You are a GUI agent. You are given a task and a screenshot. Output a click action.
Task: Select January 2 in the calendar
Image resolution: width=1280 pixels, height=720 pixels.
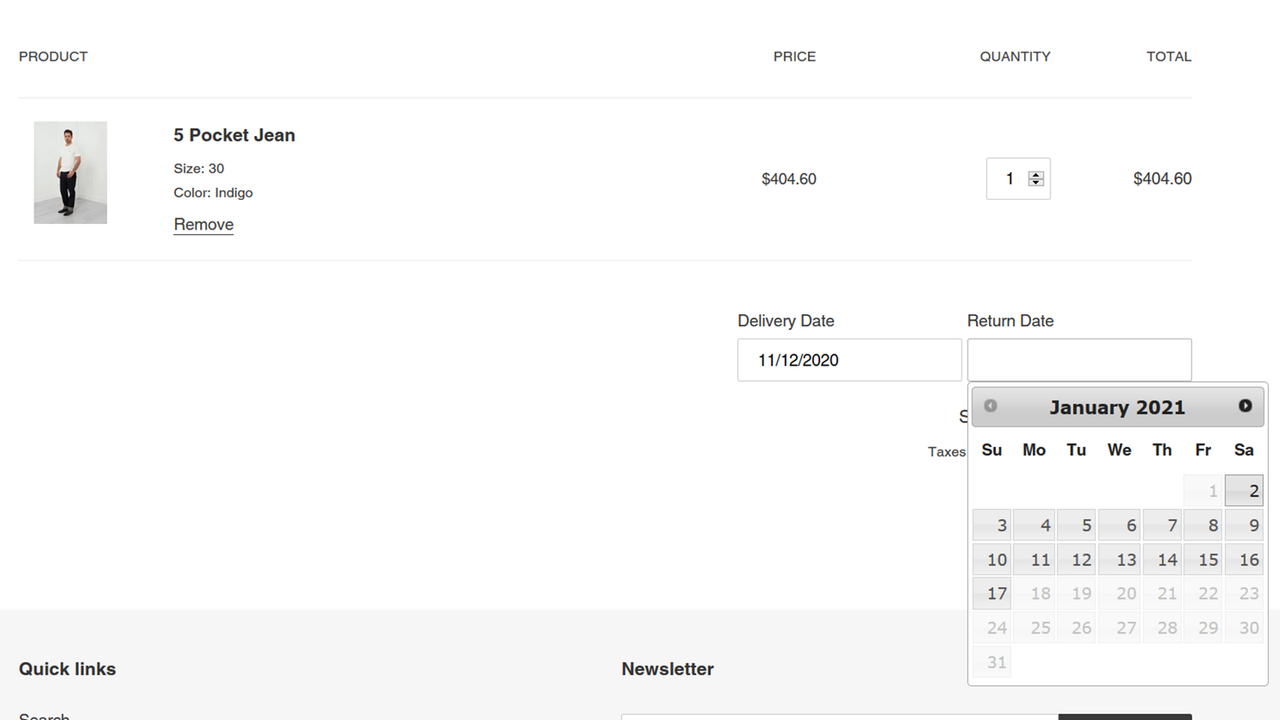point(1244,490)
